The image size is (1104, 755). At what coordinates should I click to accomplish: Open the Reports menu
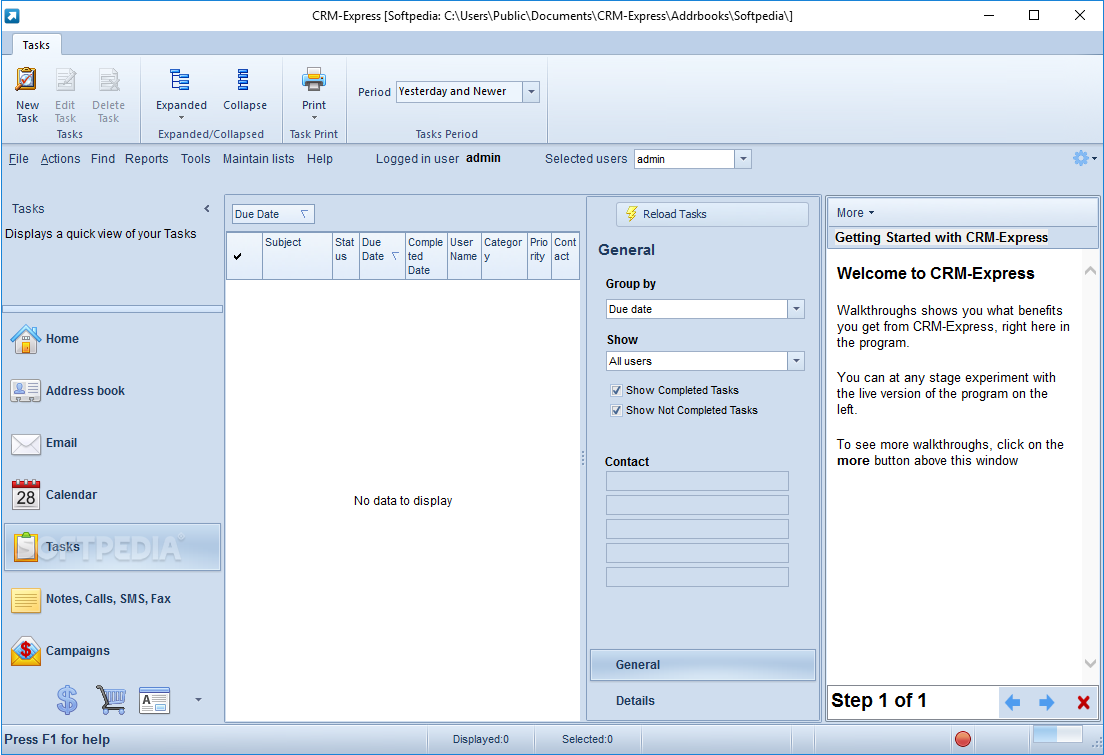coord(146,159)
